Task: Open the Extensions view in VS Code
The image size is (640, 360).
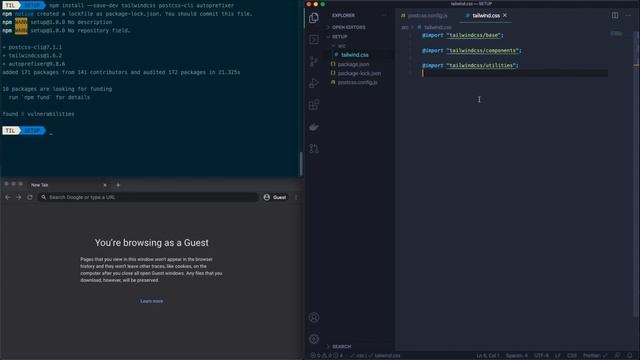Action: [x=314, y=105]
